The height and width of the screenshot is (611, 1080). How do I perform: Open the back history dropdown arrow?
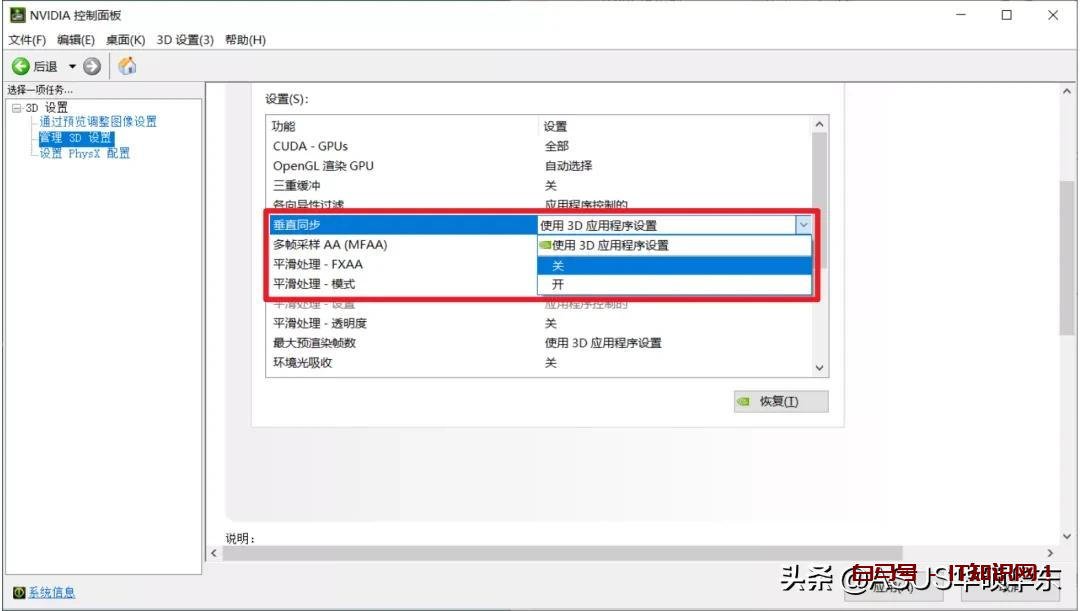72,67
